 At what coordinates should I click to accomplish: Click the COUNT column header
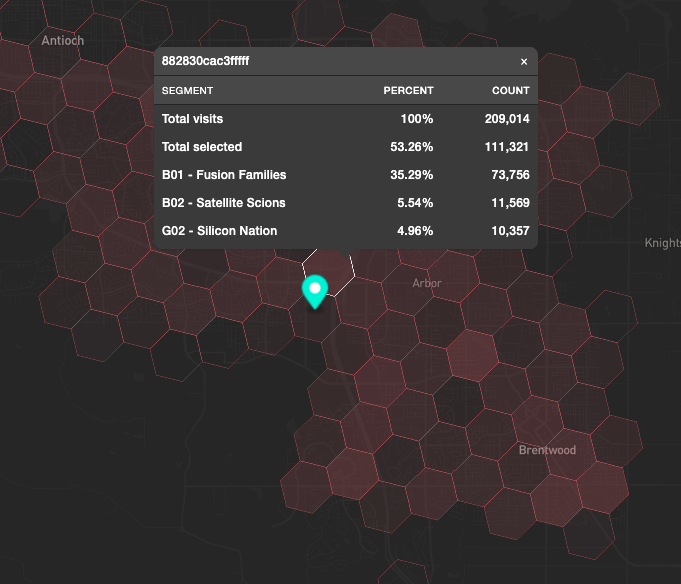pos(510,90)
